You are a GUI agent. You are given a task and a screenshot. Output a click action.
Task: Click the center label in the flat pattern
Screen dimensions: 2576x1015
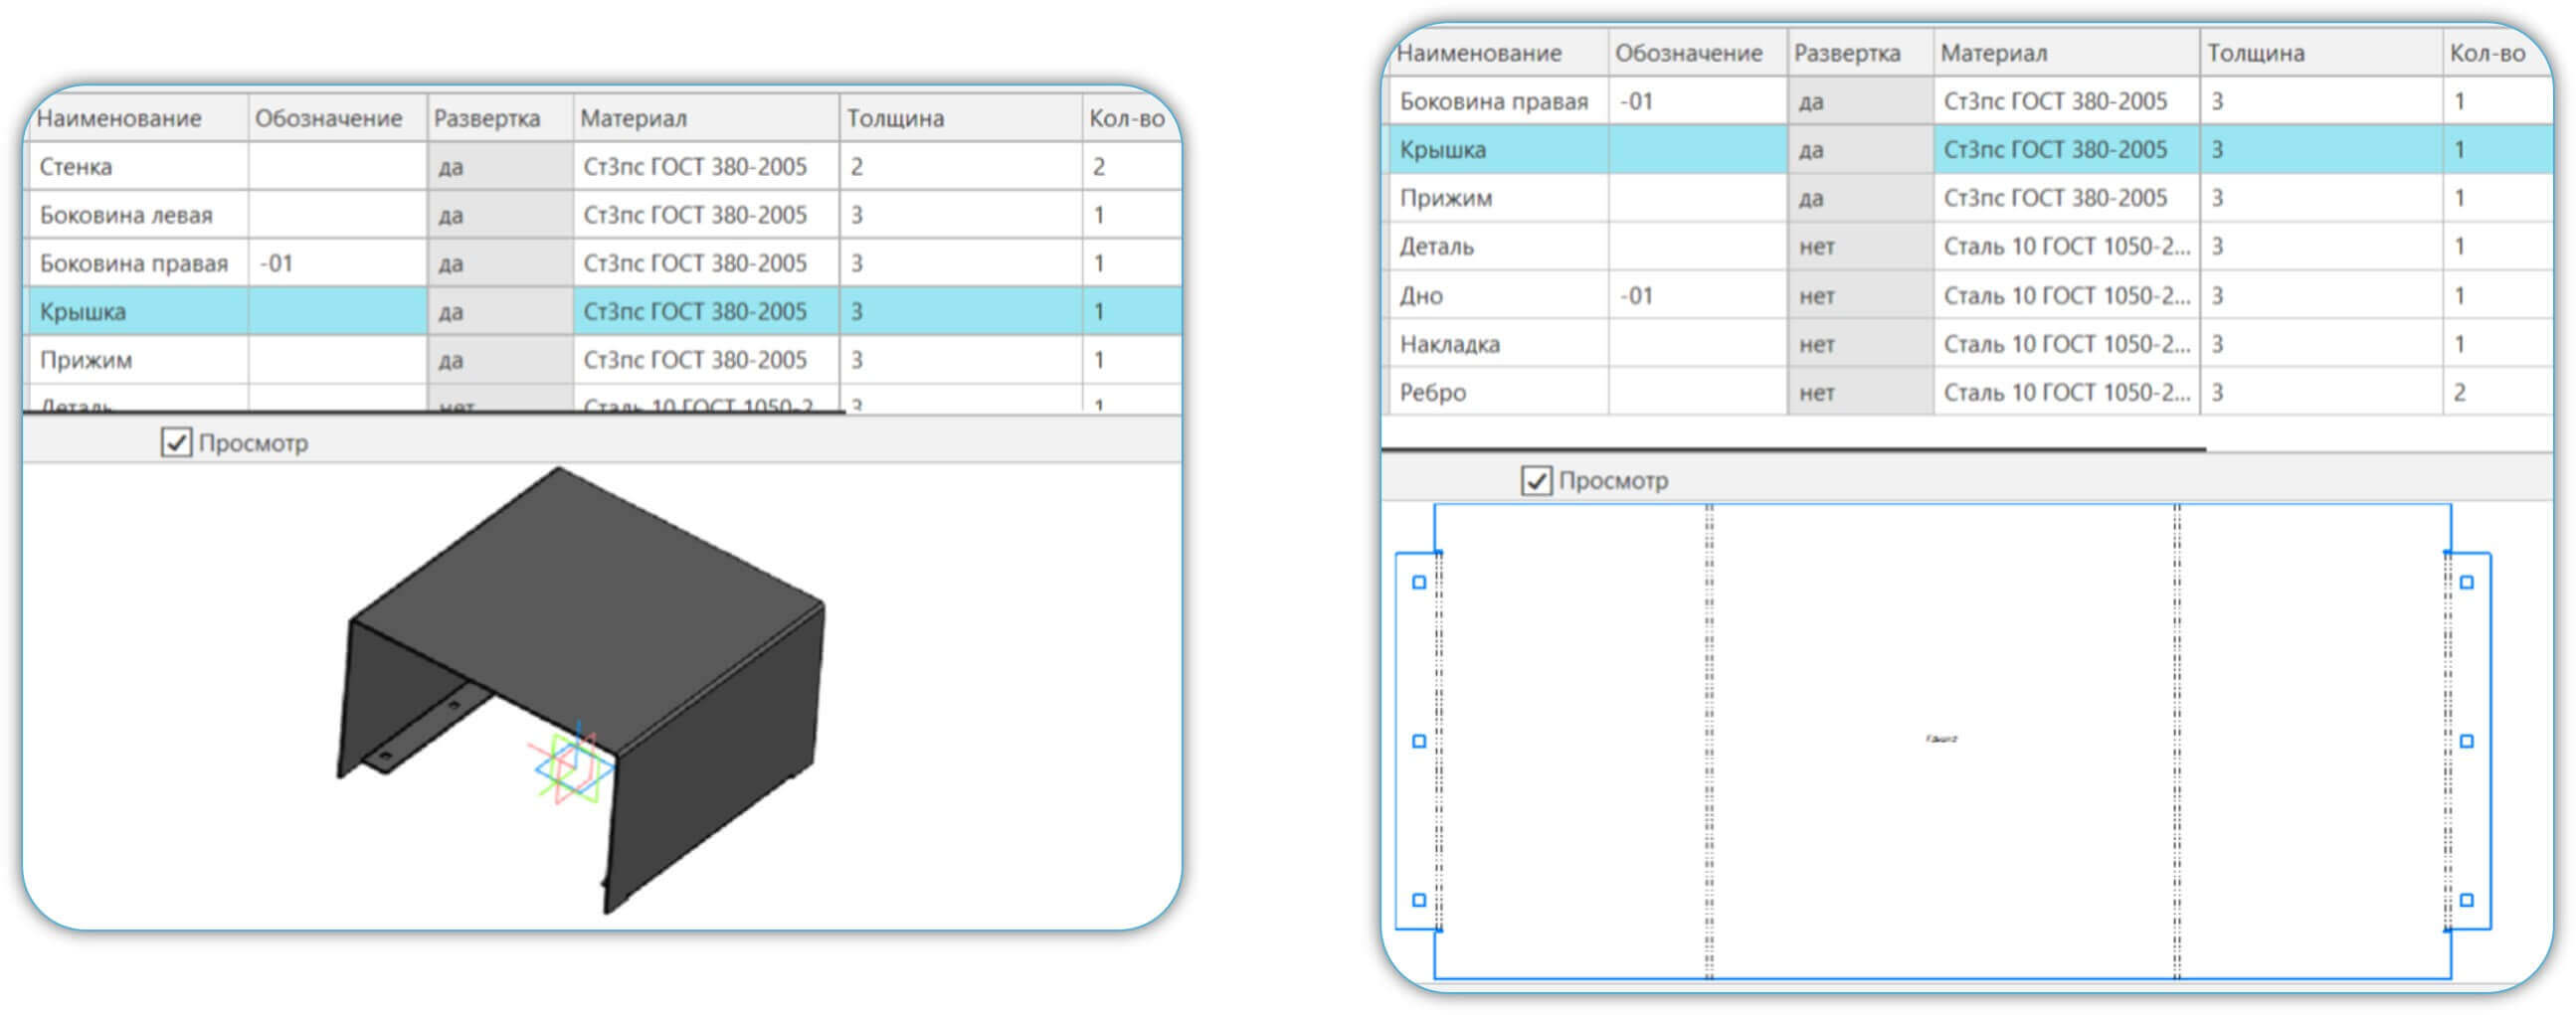coord(1940,739)
